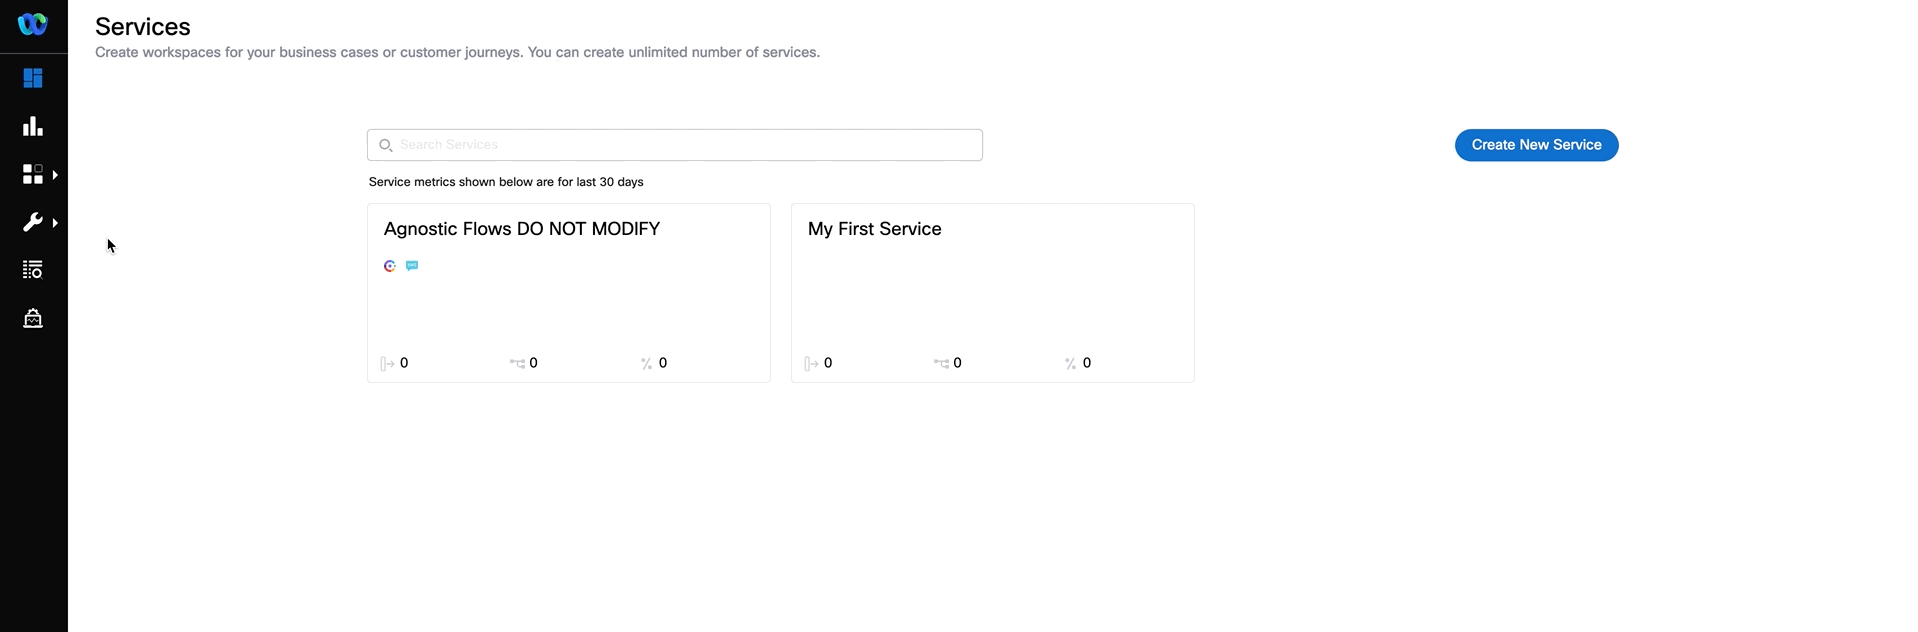Click the Create New Service button
Viewport: 1918px width, 632px height.
pyautogui.click(x=1536, y=145)
